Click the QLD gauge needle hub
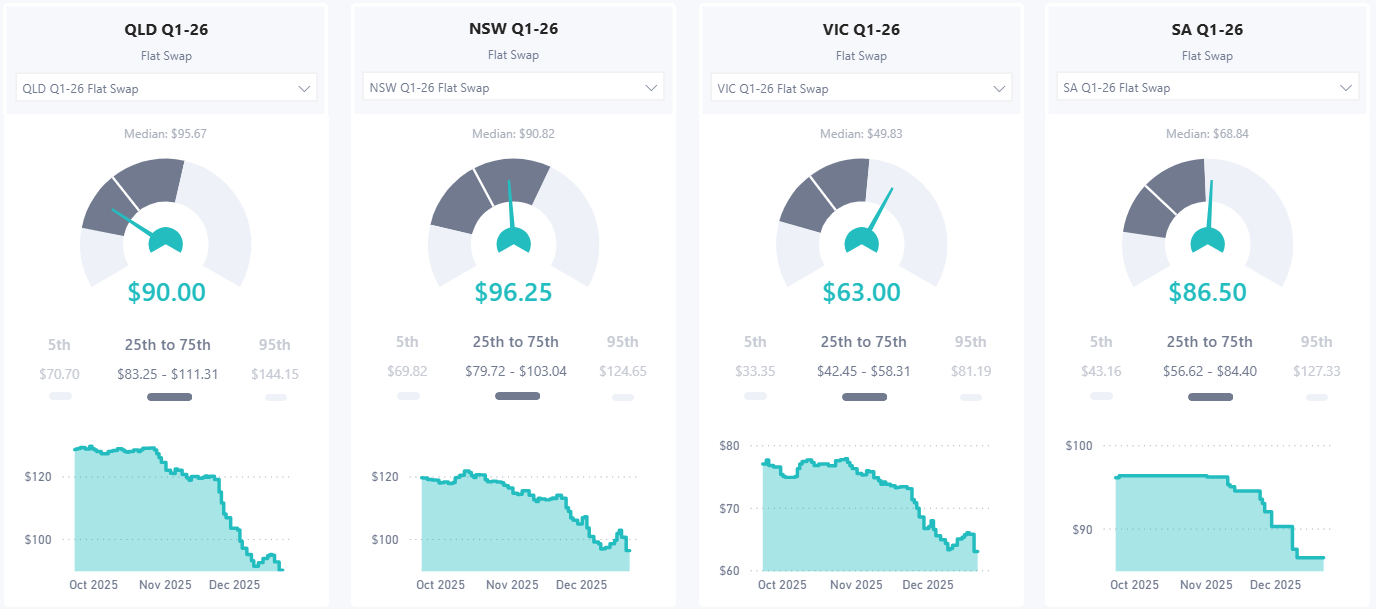The height and width of the screenshot is (609, 1376). pos(166,240)
